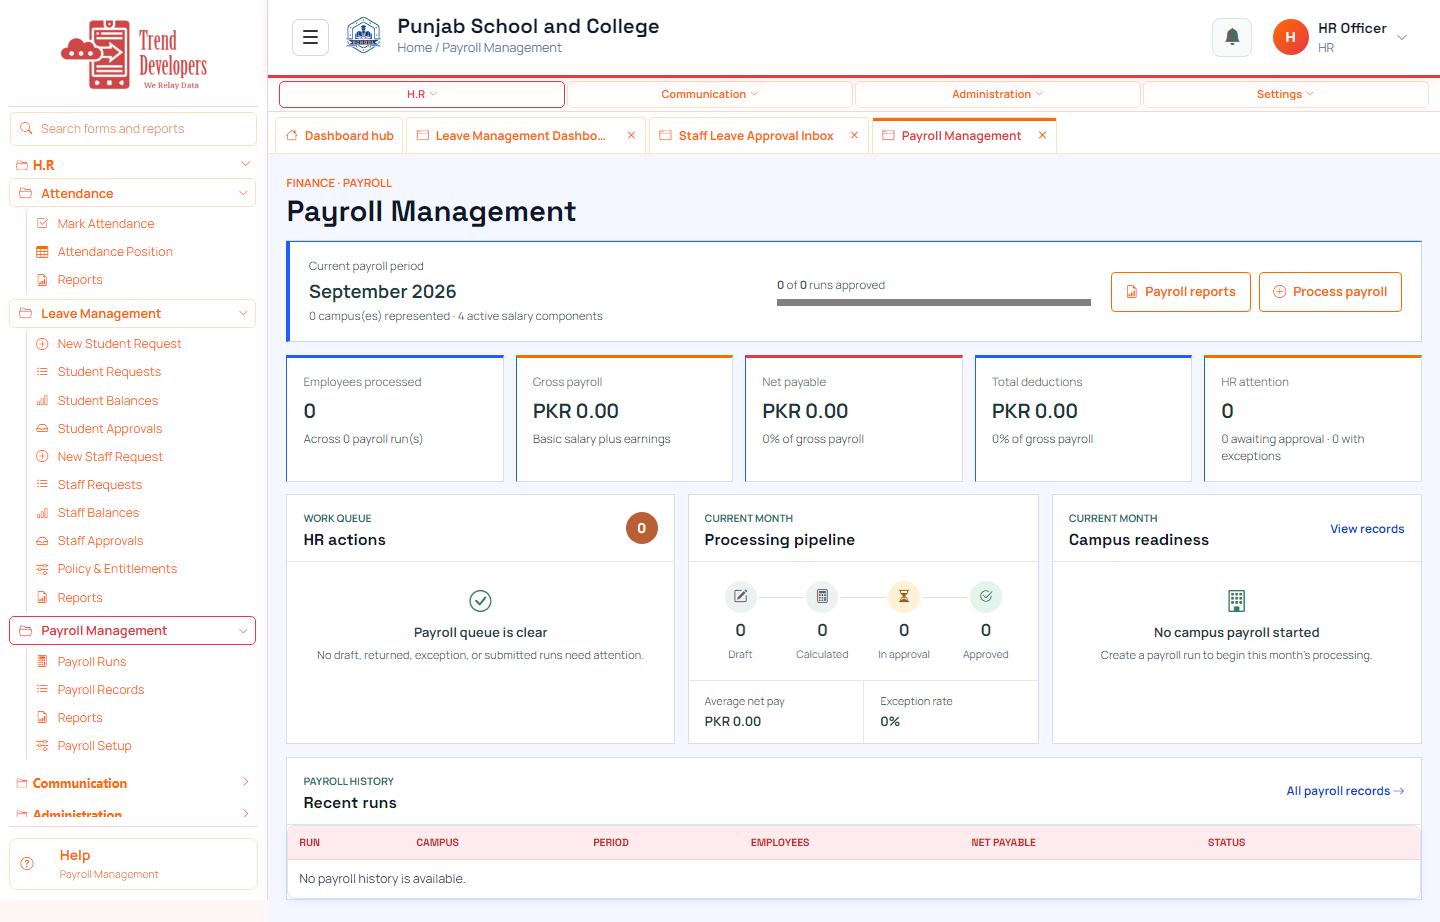Click the payroll queue clear checkmark icon

[x=480, y=600]
